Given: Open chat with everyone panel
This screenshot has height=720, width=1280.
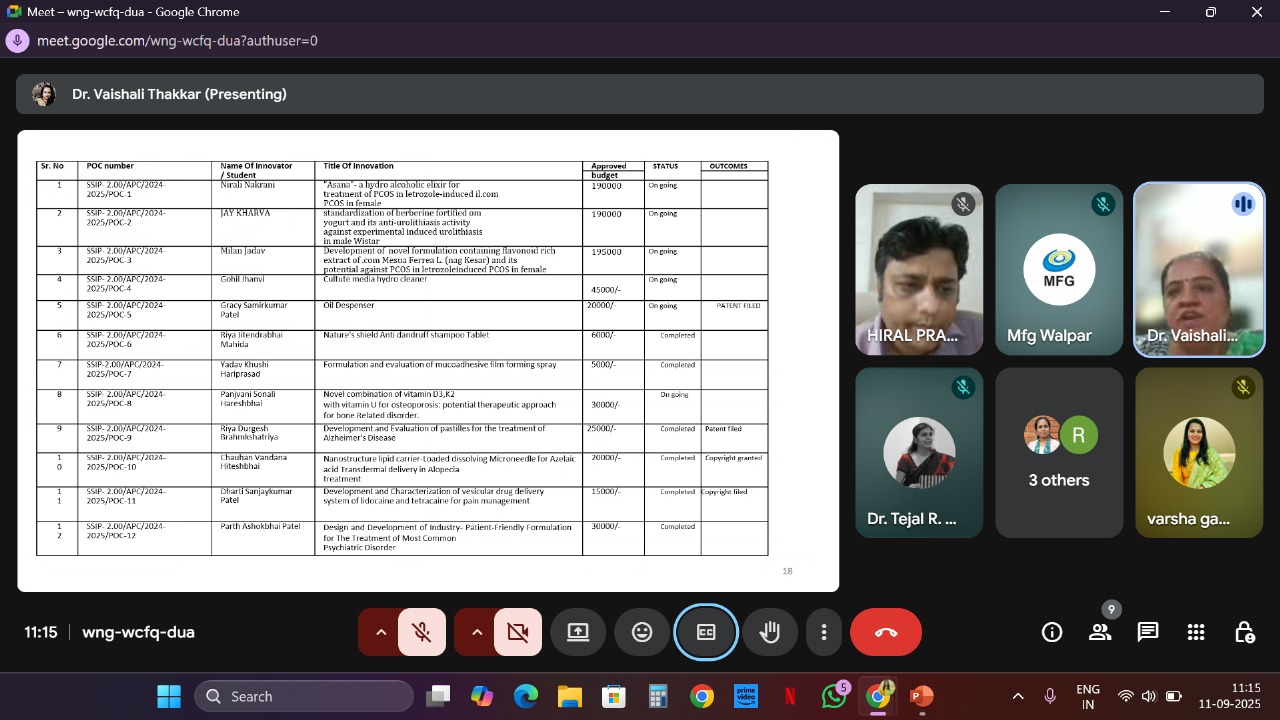Looking at the screenshot, I should [1148, 632].
